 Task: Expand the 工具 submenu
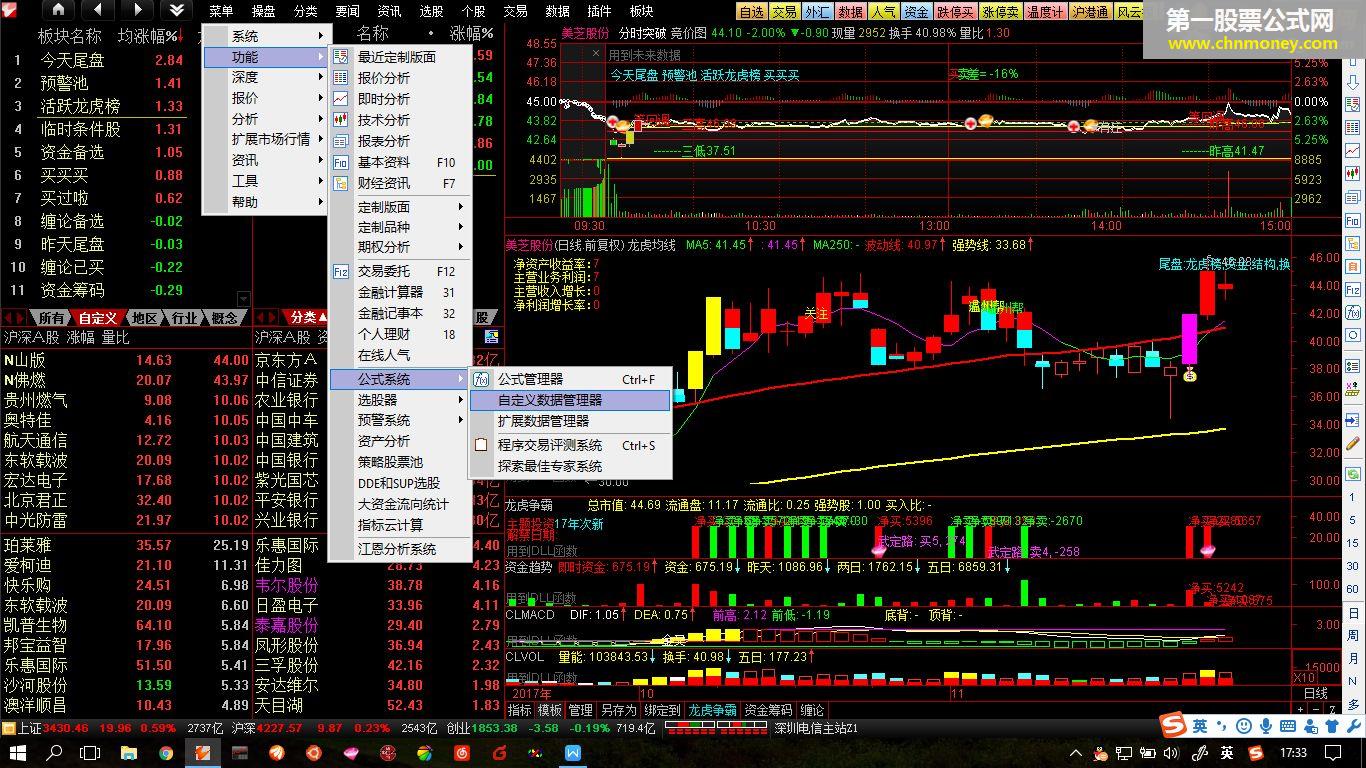(266, 181)
